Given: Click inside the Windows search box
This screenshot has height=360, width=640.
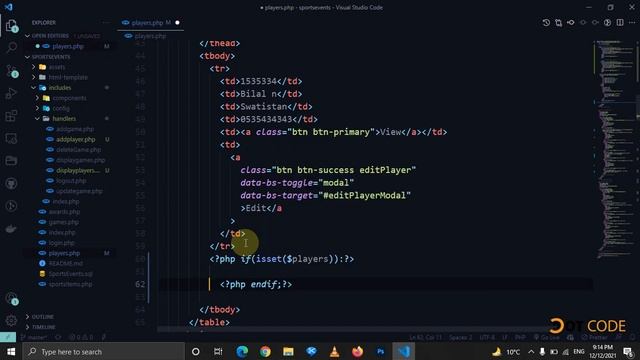Looking at the screenshot, I should point(104,351).
